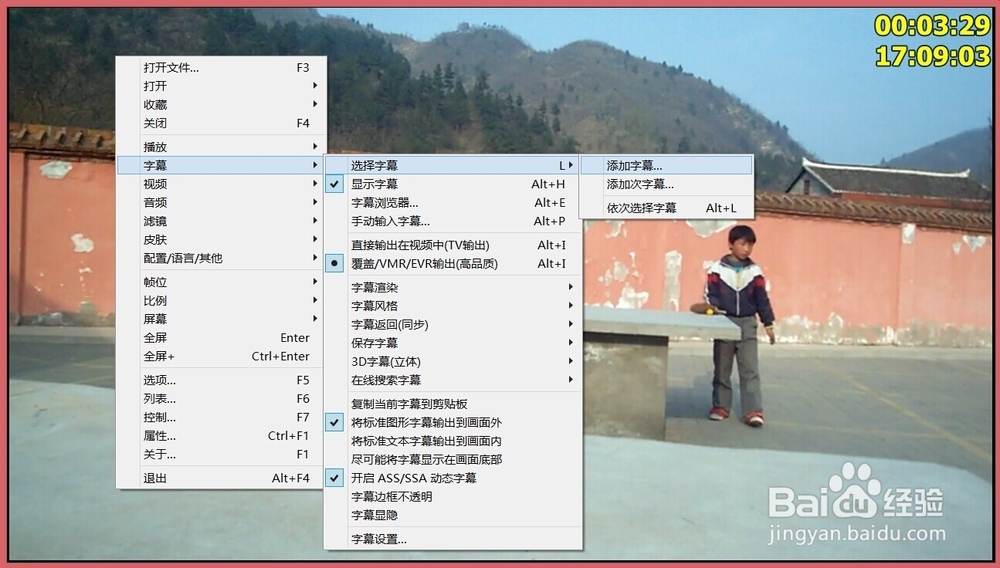Open the 比例 submenu
The width and height of the screenshot is (1000, 568).
click(x=221, y=300)
